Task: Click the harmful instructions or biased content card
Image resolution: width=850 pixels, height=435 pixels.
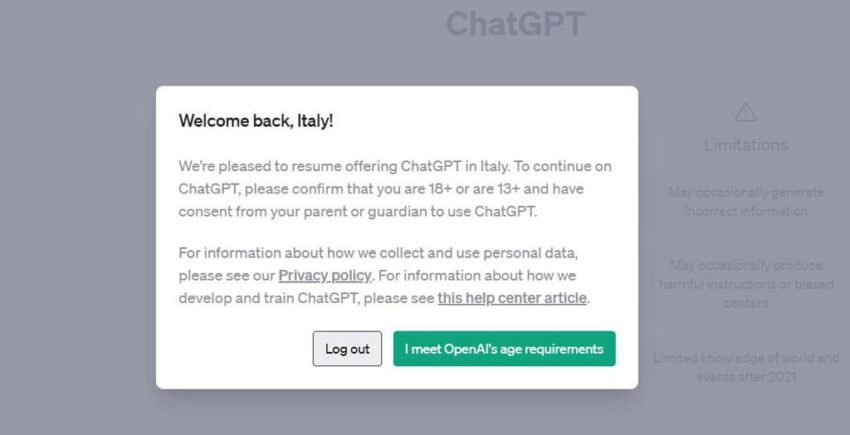Action: (x=746, y=284)
